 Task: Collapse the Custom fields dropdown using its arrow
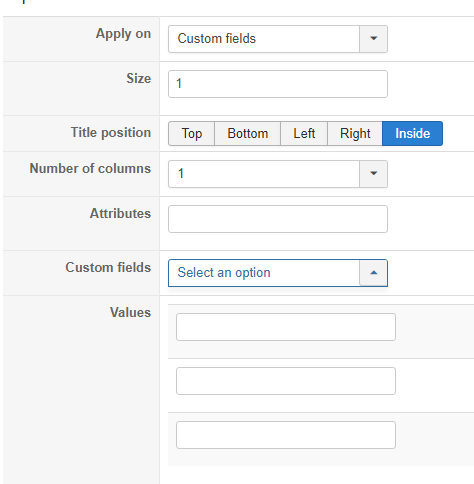(373, 273)
